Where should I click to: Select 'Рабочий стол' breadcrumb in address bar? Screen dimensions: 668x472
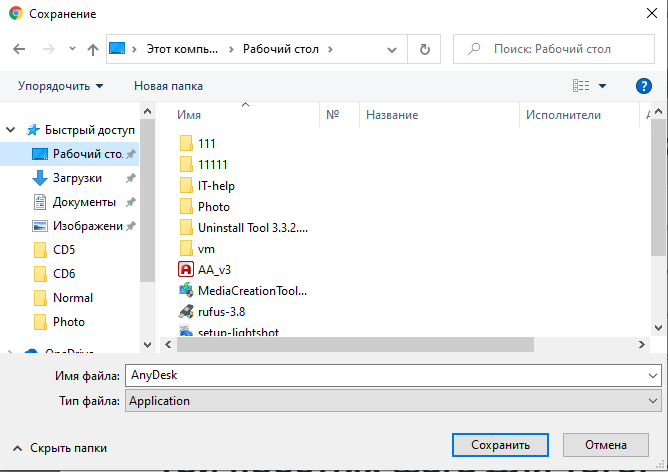click(281, 49)
